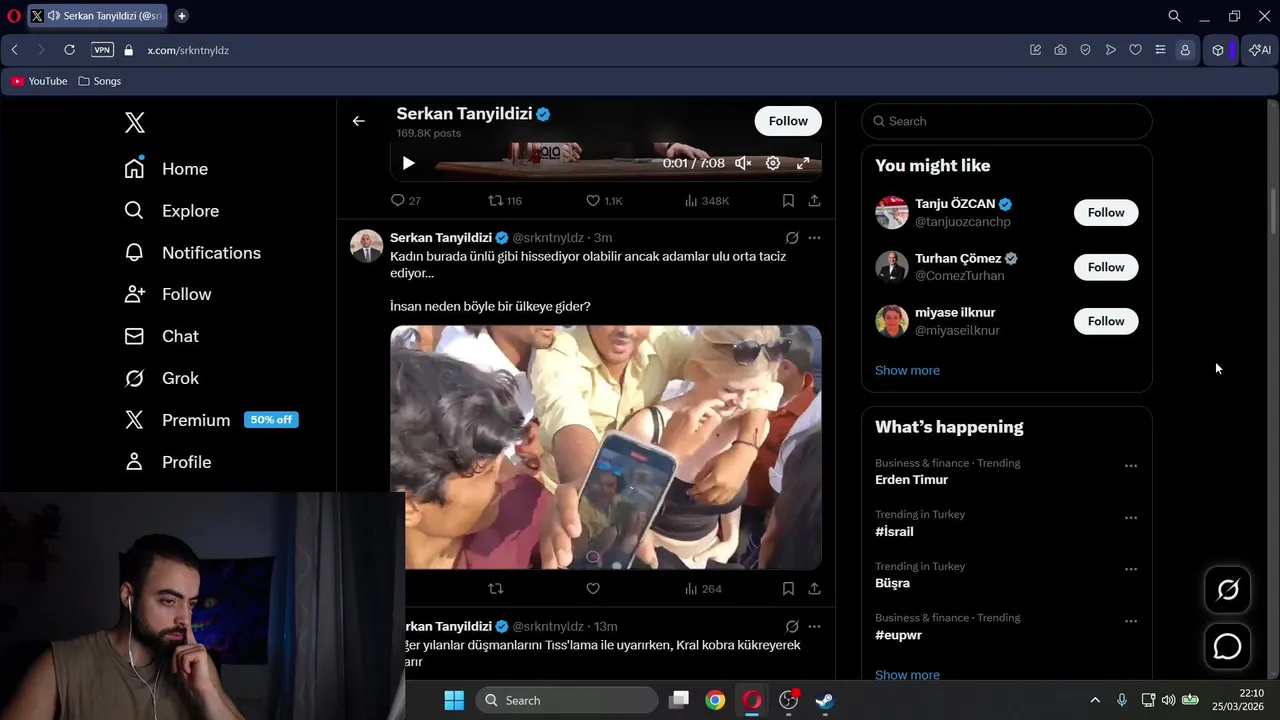Open the Büşra trending topic
Image resolution: width=1280 pixels, height=720 pixels.
[x=892, y=583]
